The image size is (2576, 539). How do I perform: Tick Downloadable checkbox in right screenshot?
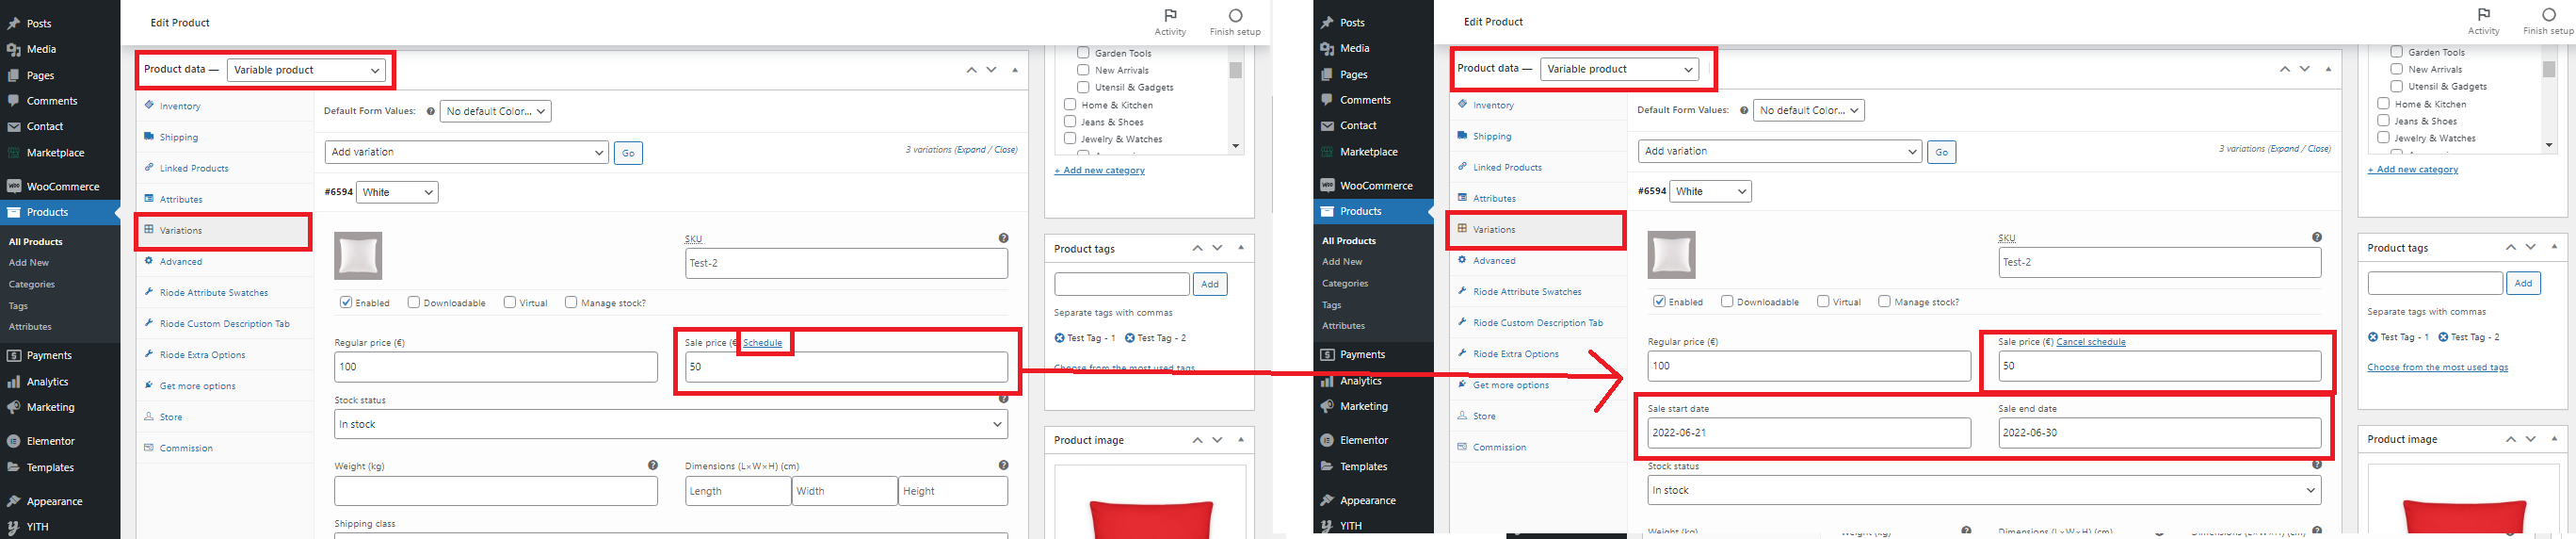point(1727,301)
